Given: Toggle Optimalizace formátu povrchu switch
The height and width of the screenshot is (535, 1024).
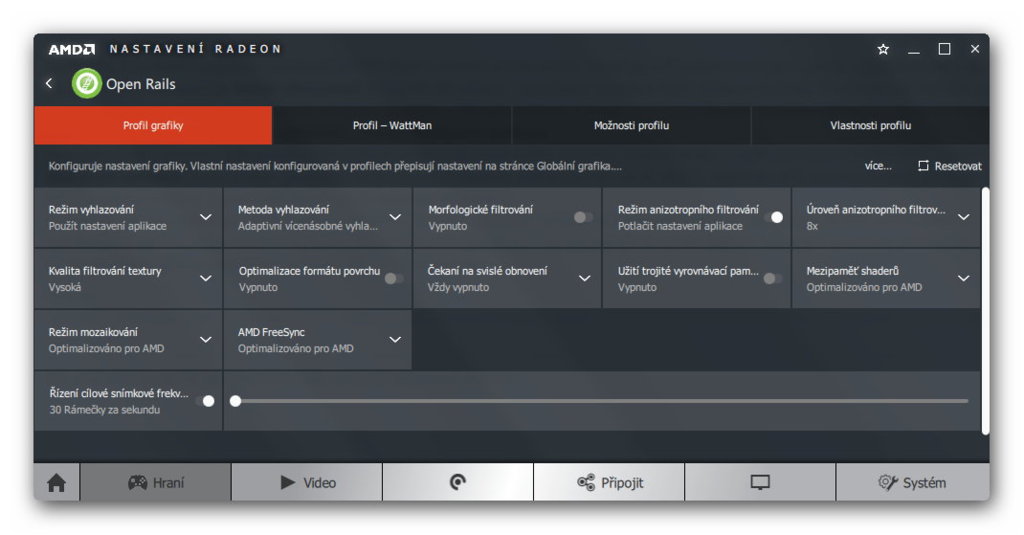Looking at the screenshot, I should click(394, 278).
